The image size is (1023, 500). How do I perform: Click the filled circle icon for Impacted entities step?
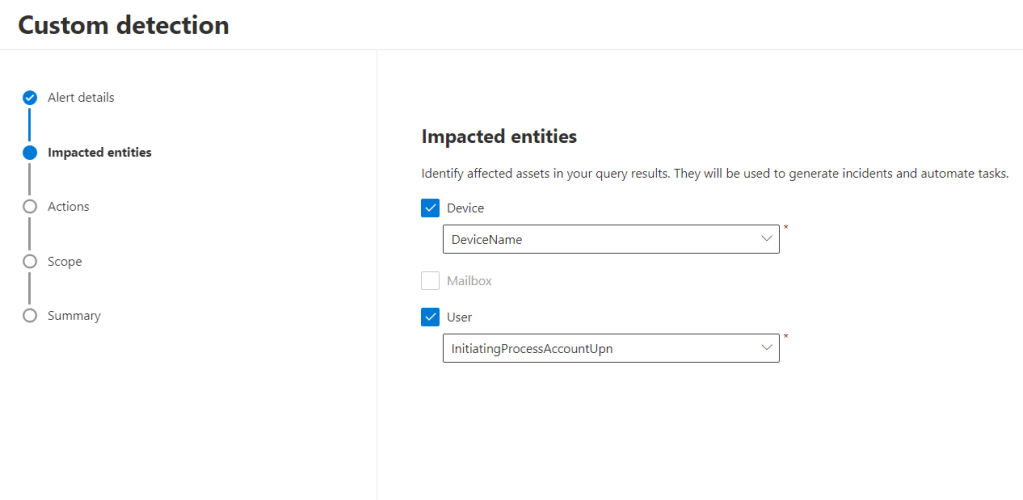pyautogui.click(x=29, y=153)
